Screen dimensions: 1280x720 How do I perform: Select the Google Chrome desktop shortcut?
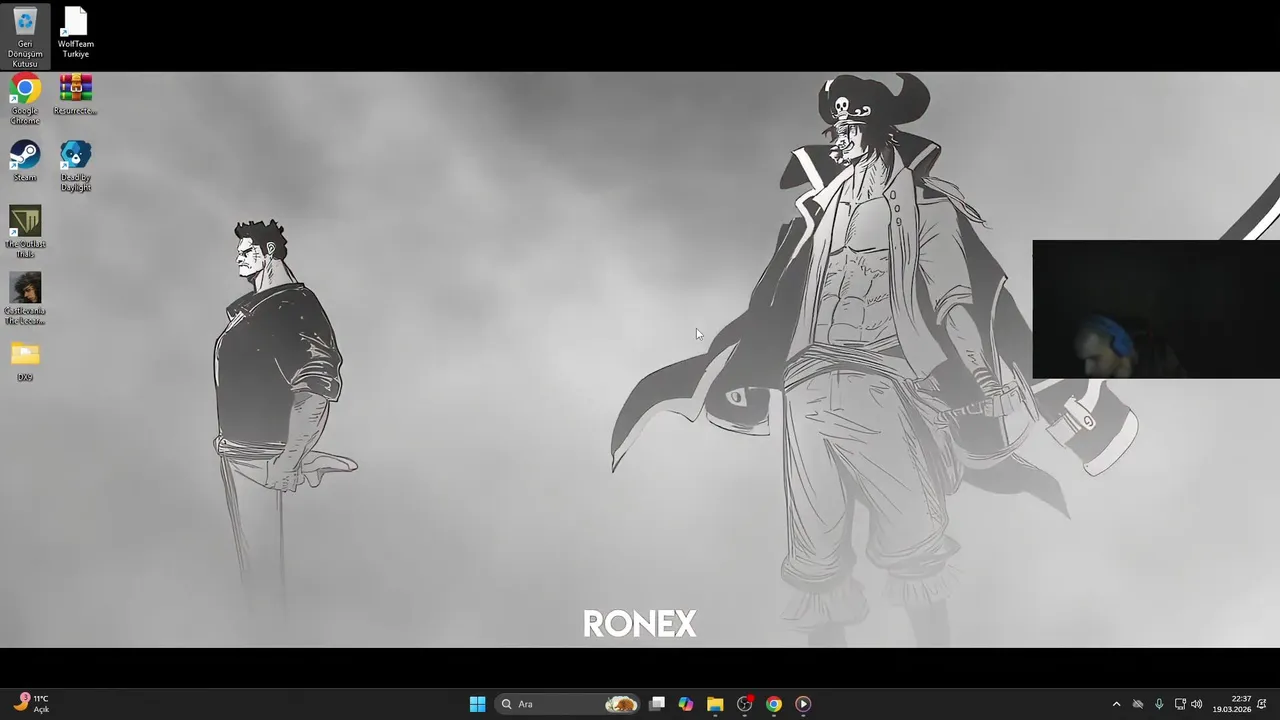(25, 100)
